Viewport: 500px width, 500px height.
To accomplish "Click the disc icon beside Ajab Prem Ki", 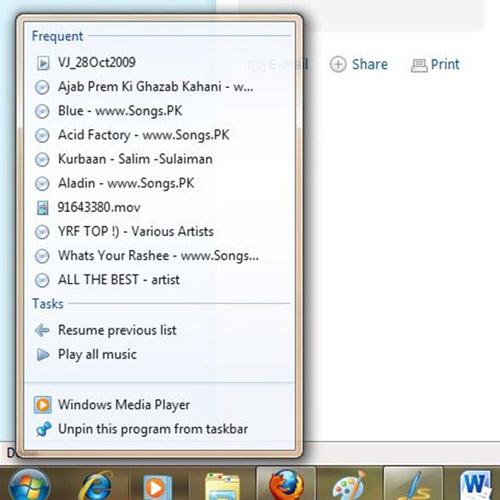I will [x=42, y=87].
